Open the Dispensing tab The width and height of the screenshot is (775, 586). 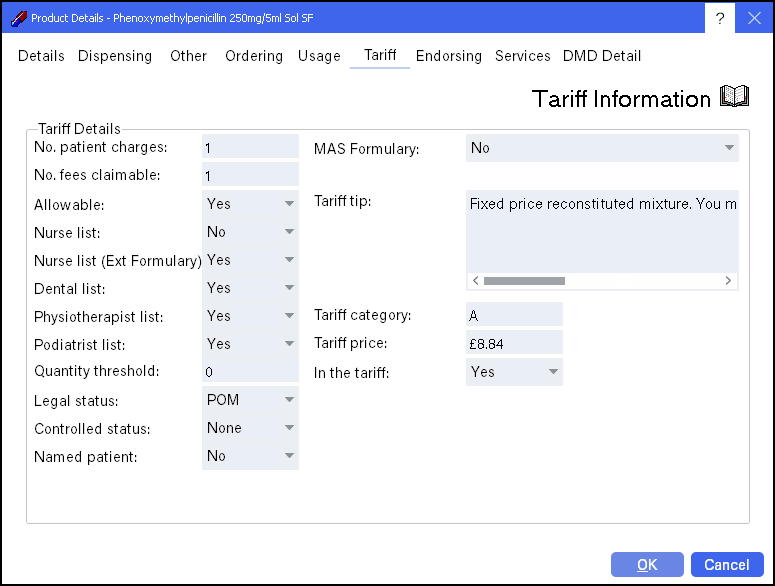click(115, 56)
